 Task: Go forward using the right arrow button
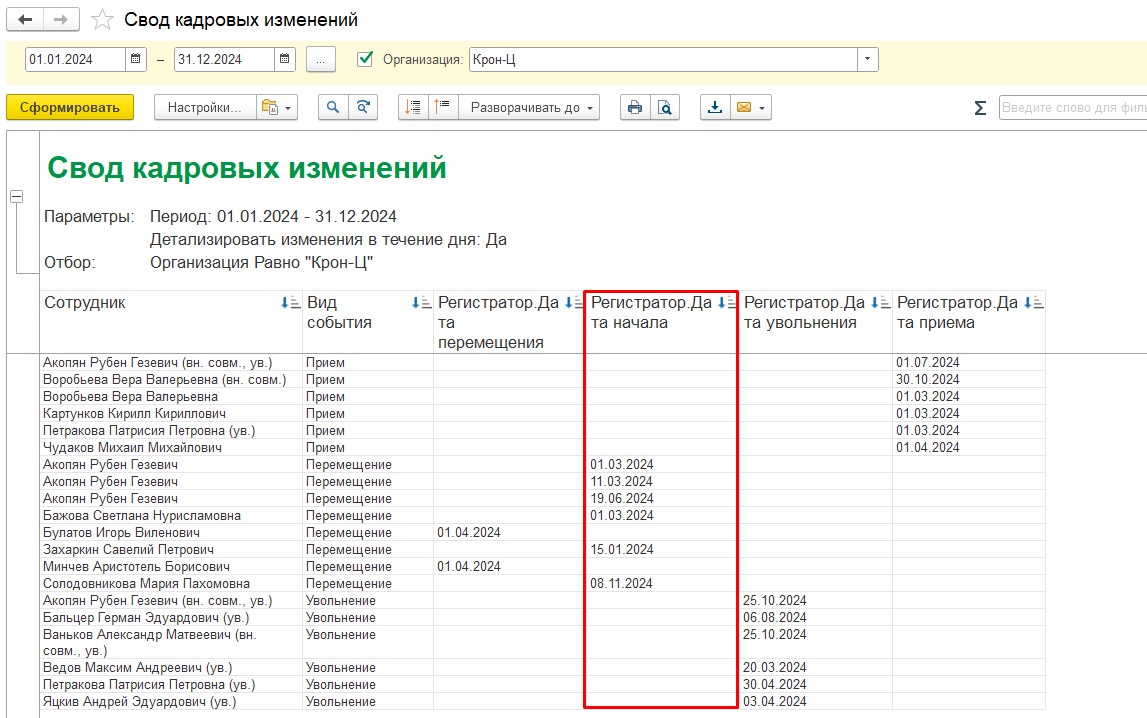[61, 20]
